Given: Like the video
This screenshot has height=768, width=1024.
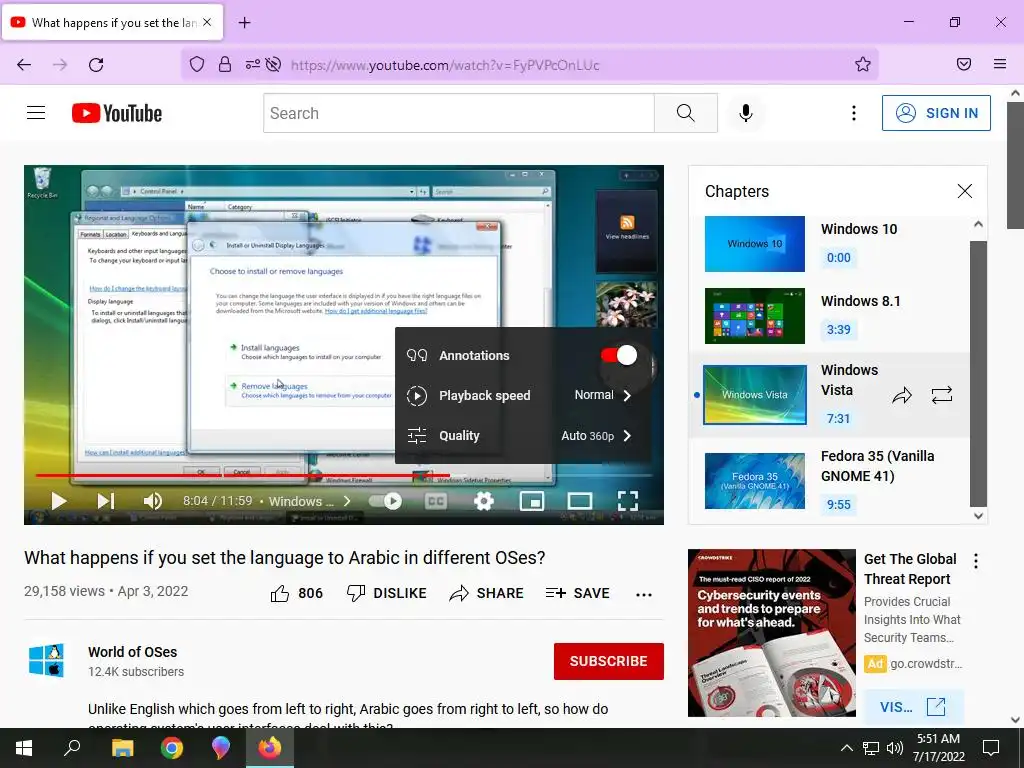Looking at the screenshot, I should coord(296,593).
